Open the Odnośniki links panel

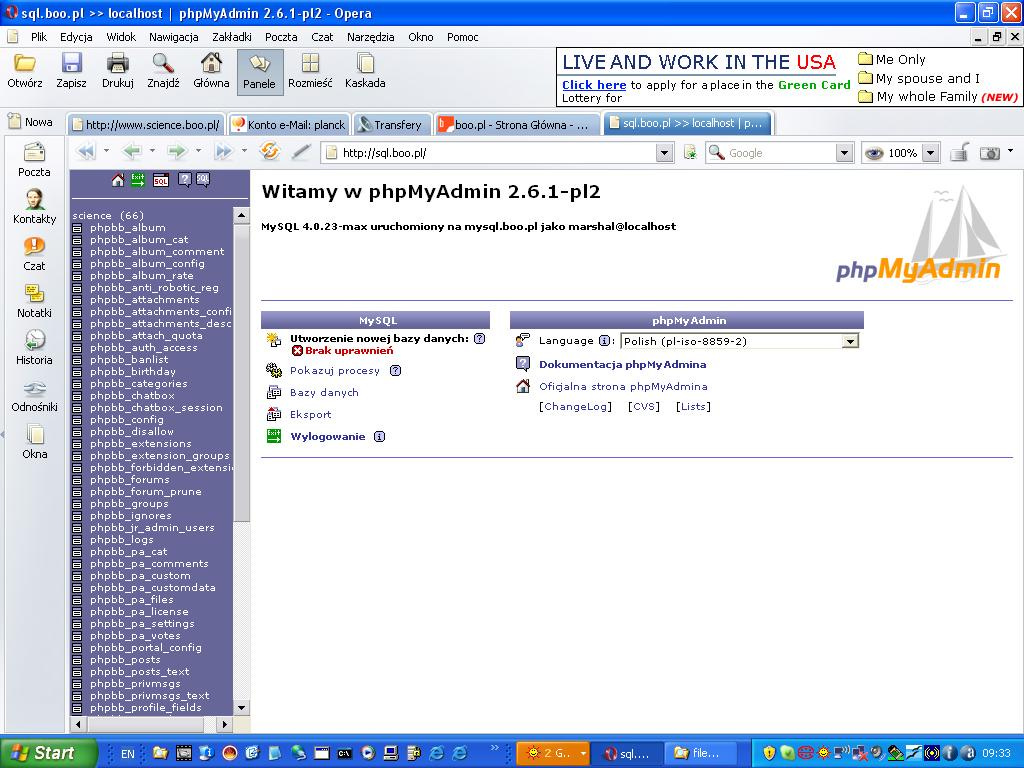tap(34, 395)
